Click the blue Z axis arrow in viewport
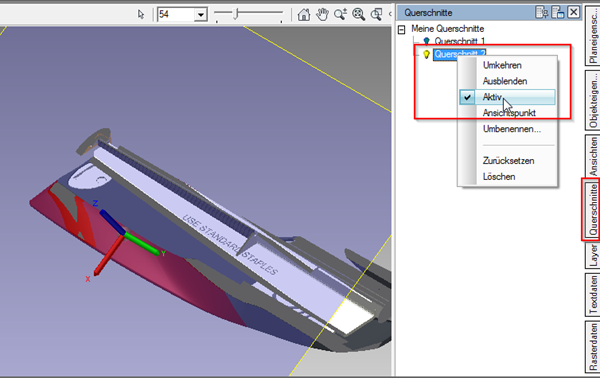Screen dimensions: 600x378 (x=112, y=221)
